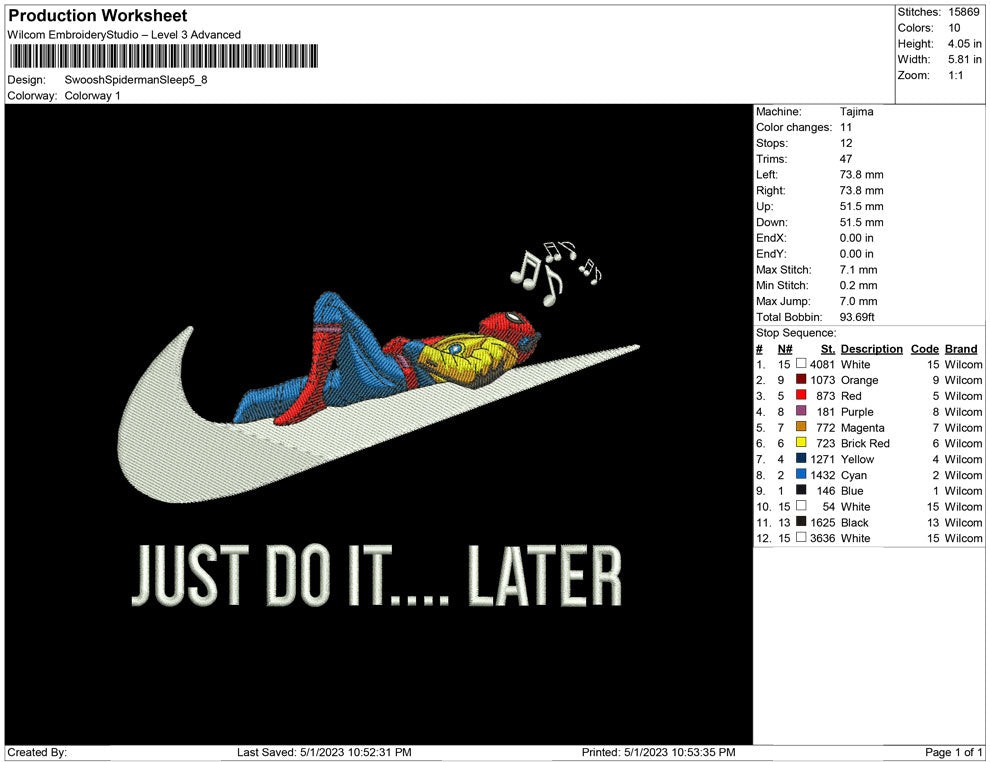Select the design name SwooshSpidermanSleep5_8
The image size is (990, 762).
(x=136, y=80)
